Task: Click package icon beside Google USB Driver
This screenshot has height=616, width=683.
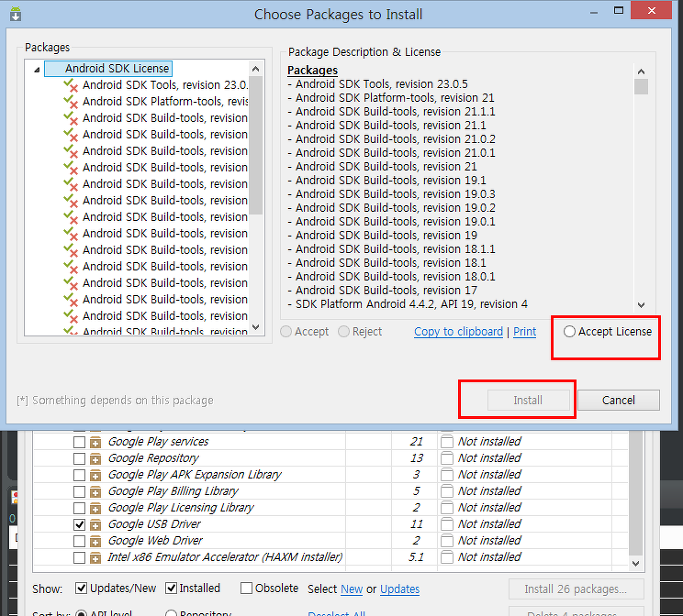Action: click(x=95, y=525)
